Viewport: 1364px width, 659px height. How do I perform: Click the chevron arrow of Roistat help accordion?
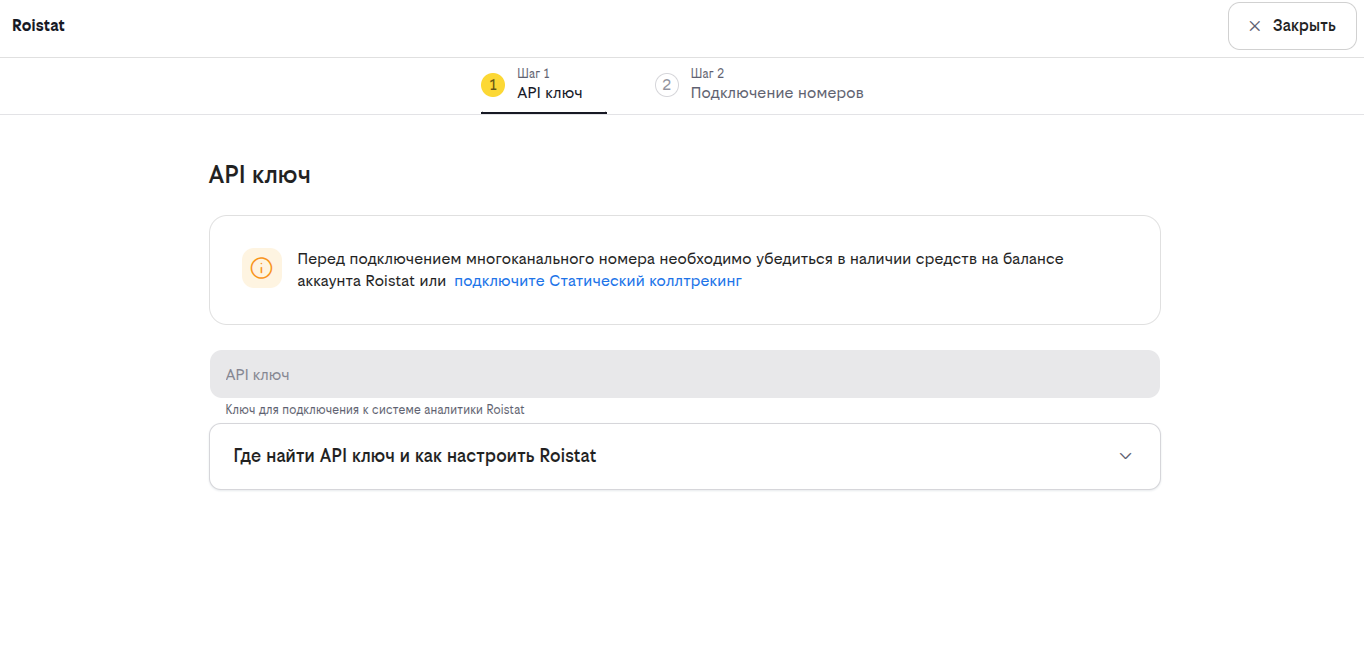point(1125,456)
